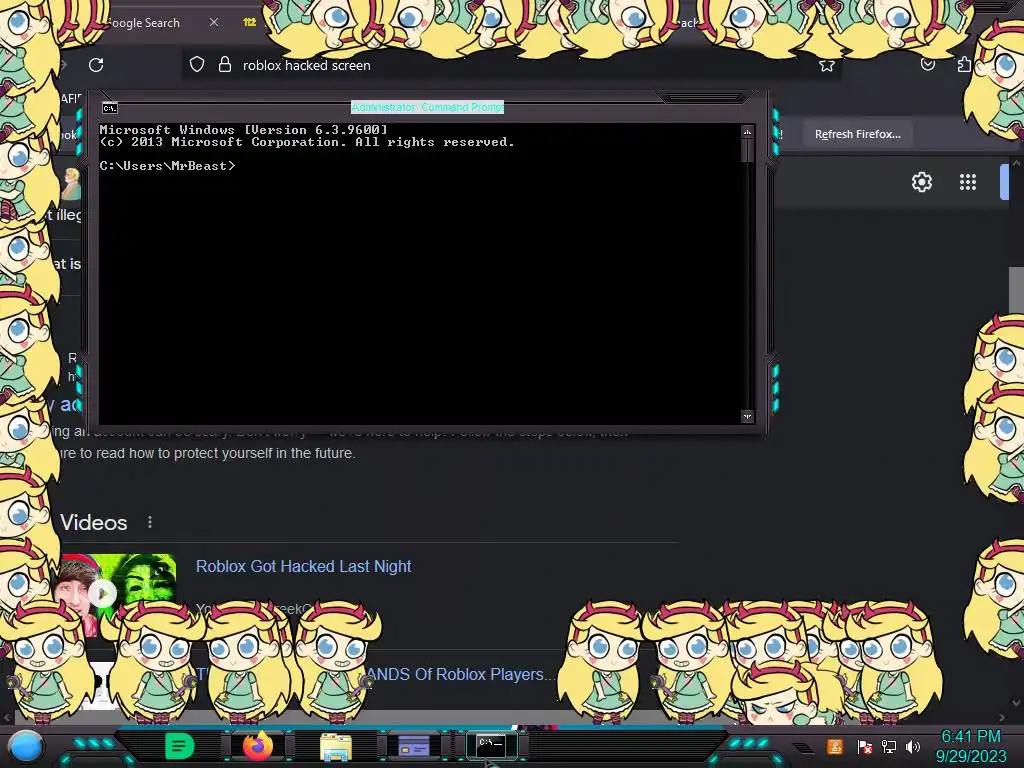Screen dimensions: 1024x768
Task: Show hidden tray icons
Action: point(805,747)
